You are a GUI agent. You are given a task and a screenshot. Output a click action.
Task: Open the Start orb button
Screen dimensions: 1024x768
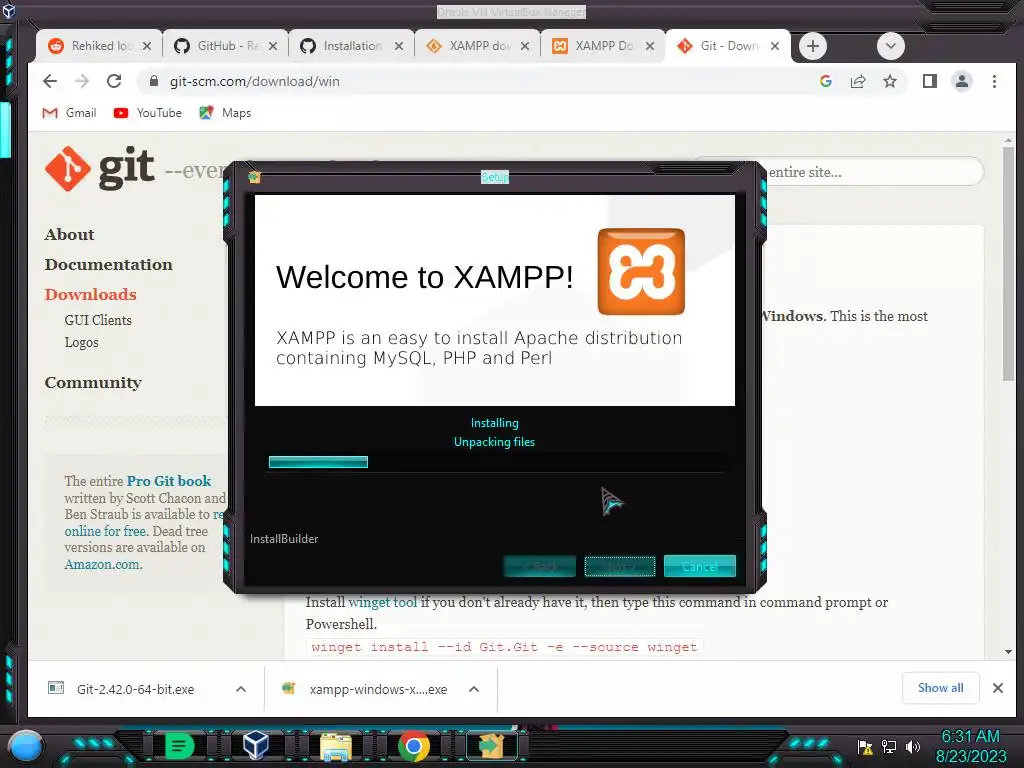[25, 746]
